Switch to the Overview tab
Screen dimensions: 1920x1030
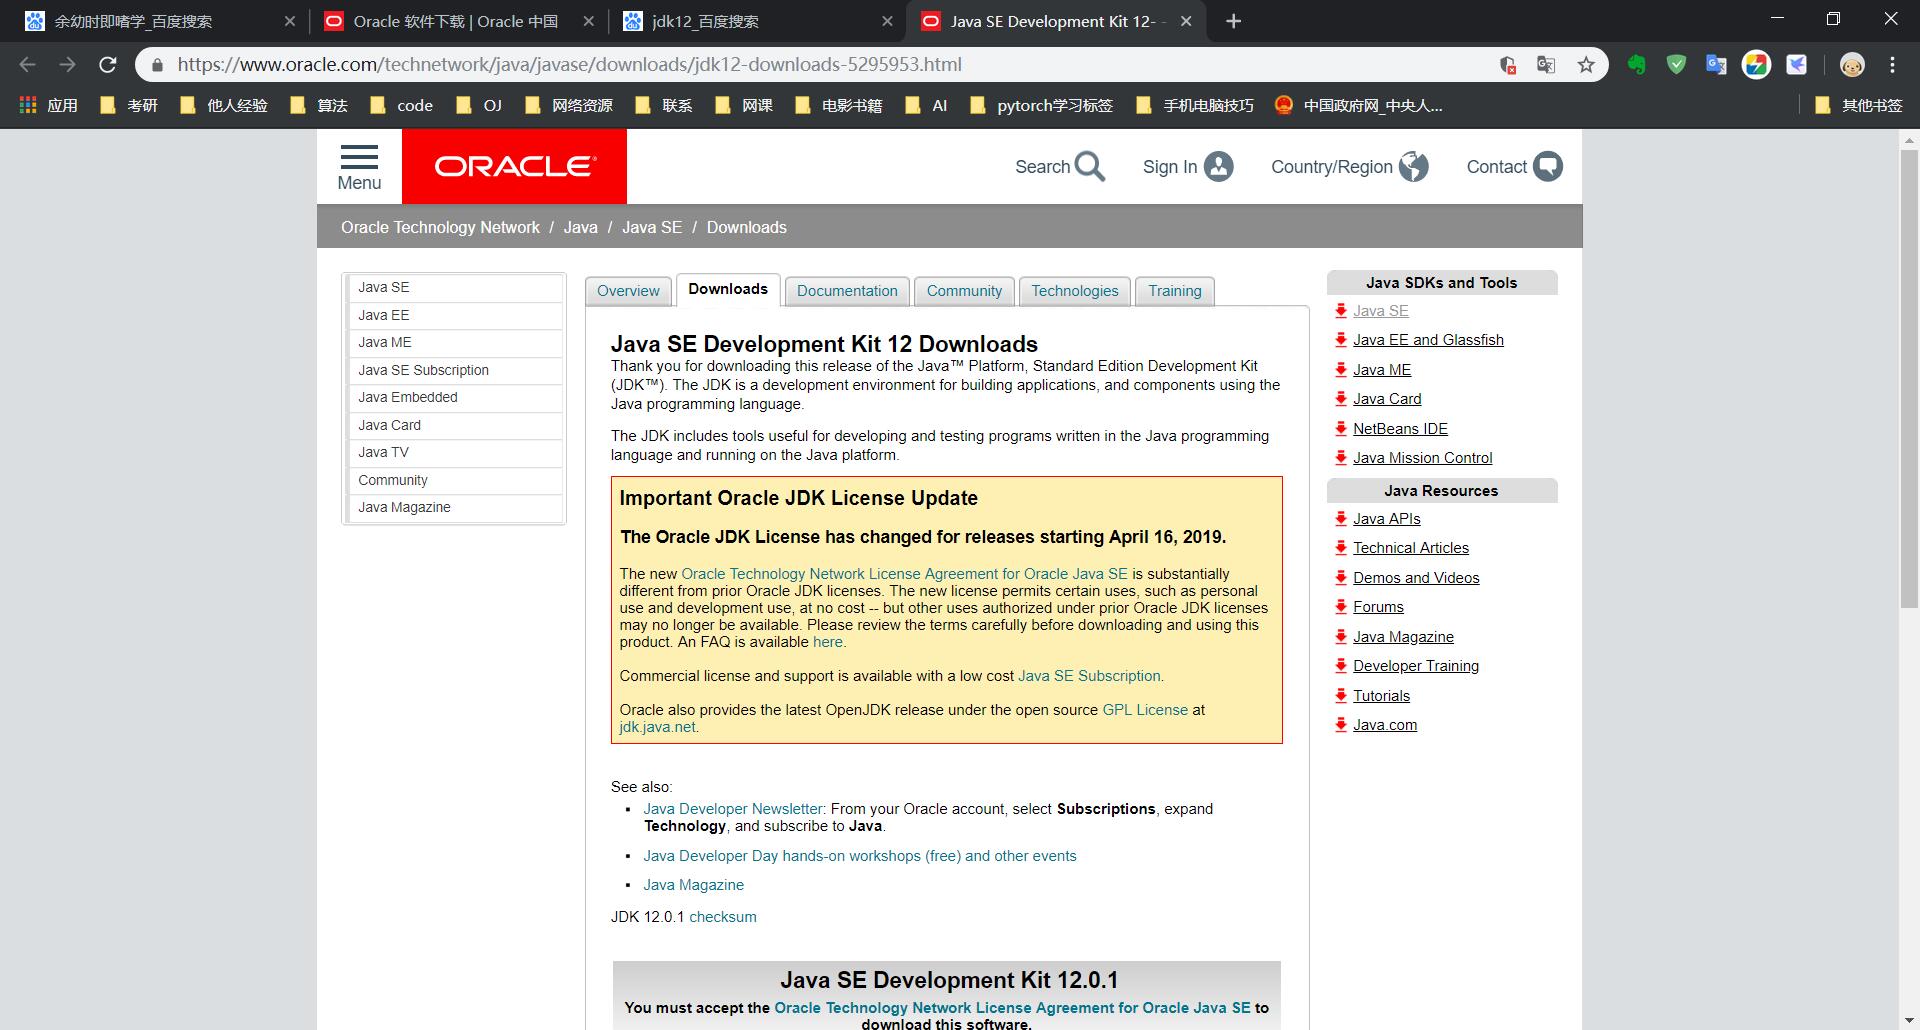coord(628,291)
